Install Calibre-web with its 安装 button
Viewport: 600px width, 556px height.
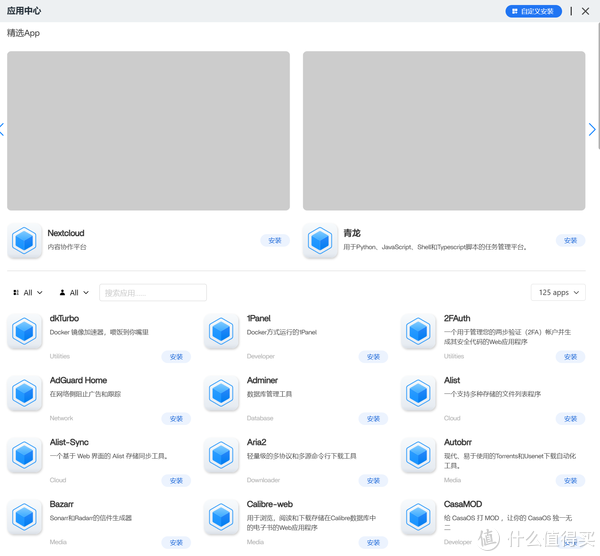coord(373,543)
